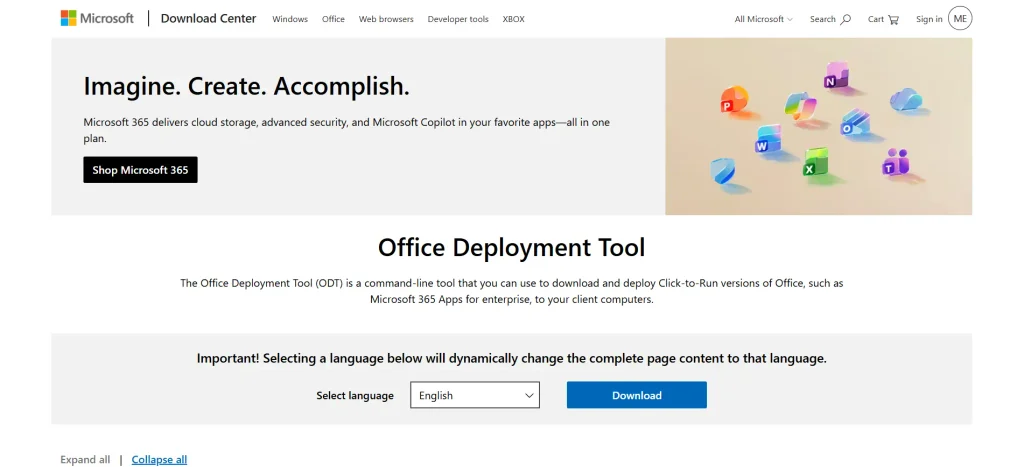
Task: Open the XBOX menu item
Action: tap(513, 20)
